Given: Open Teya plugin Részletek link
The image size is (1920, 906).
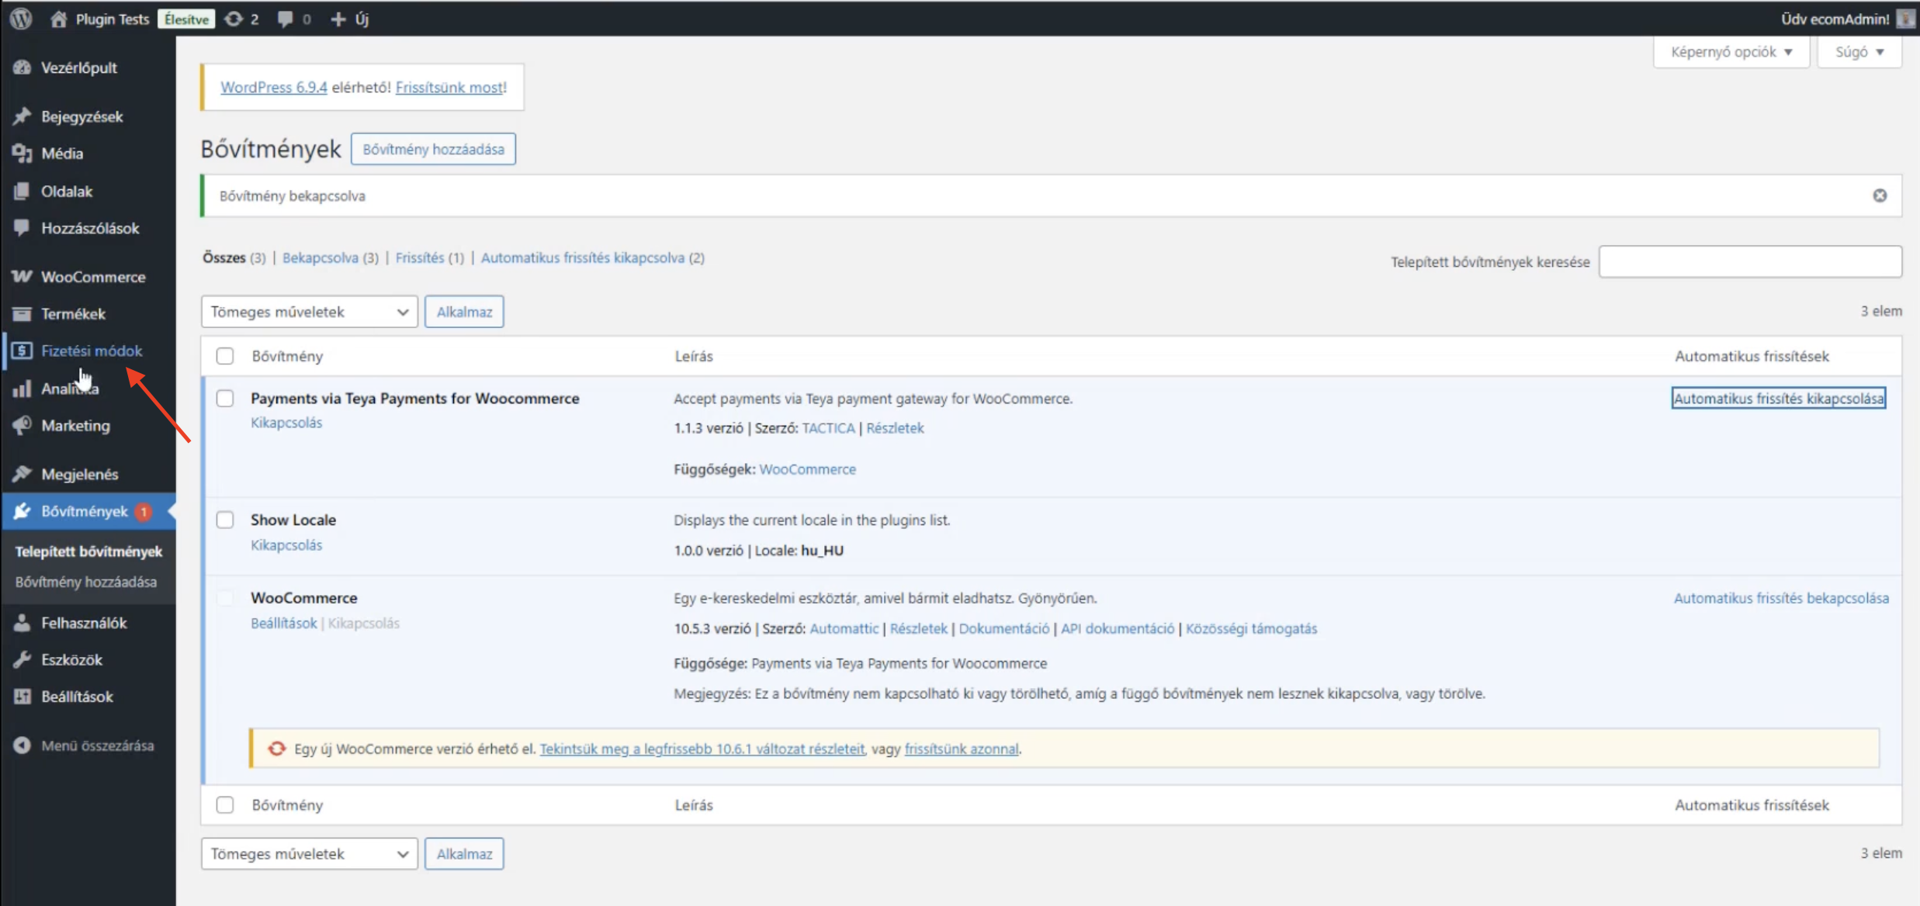Looking at the screenshot, I should (x=895, y=428).
